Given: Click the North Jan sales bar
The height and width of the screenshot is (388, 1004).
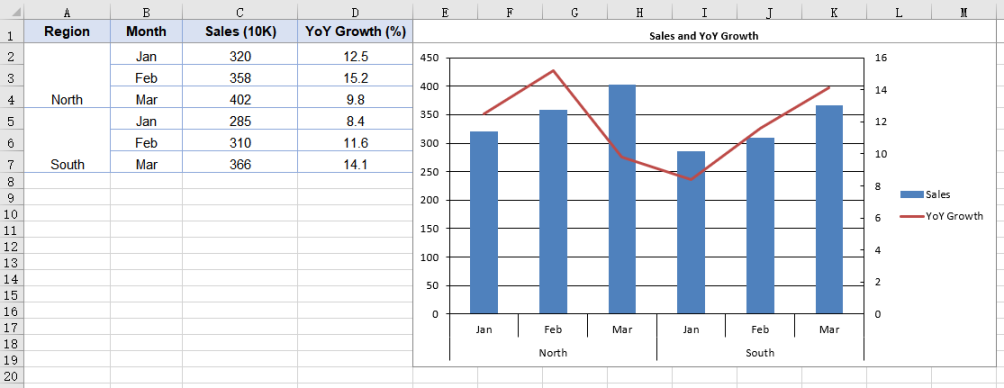Looking at the screenshot, I should pos(484,223).
